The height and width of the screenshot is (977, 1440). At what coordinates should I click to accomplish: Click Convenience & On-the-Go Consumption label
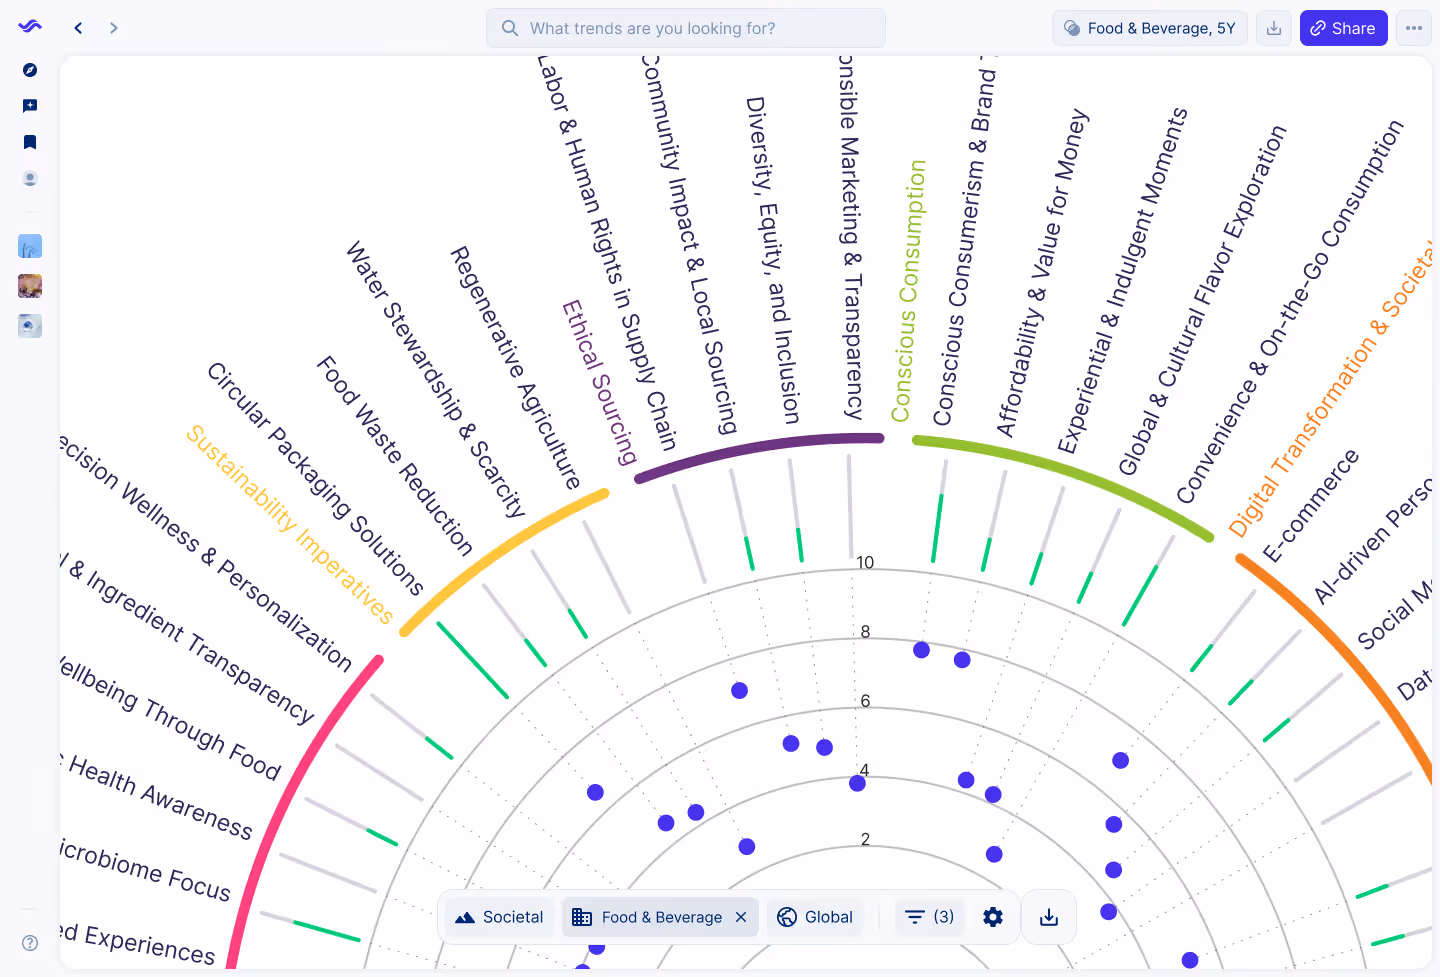tap(1290, 311)
